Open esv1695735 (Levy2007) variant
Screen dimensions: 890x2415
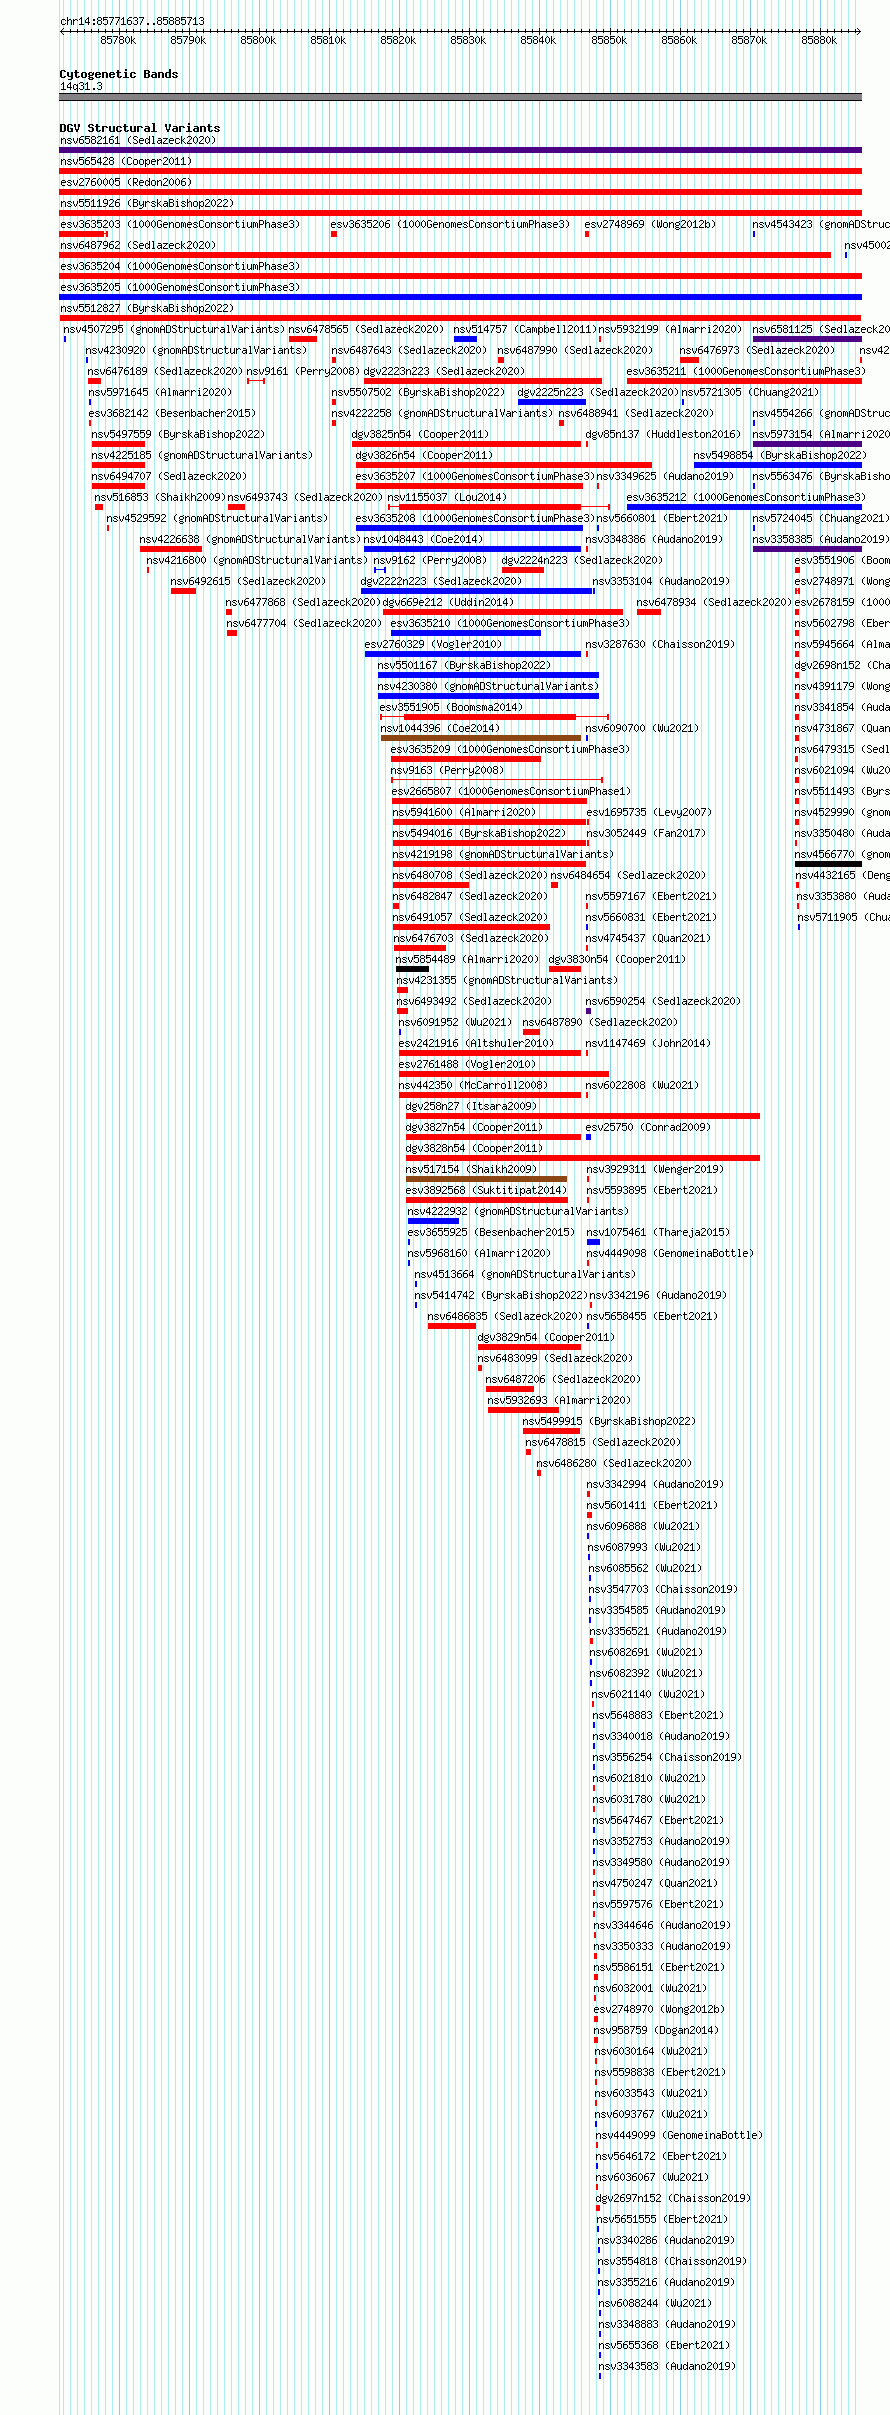[649, 812]
